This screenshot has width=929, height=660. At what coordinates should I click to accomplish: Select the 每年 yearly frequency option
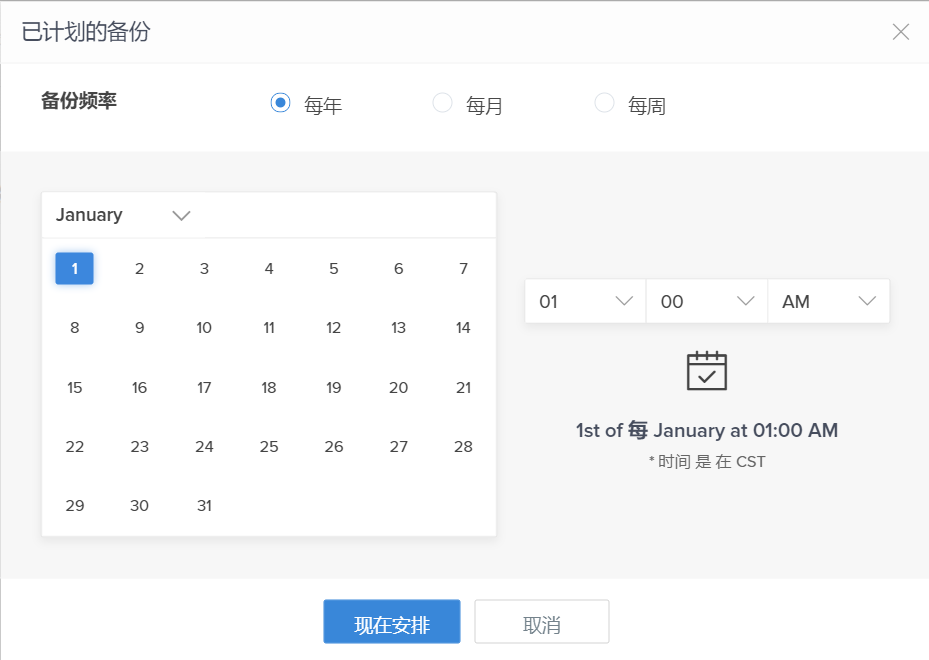tap(281, 103)
